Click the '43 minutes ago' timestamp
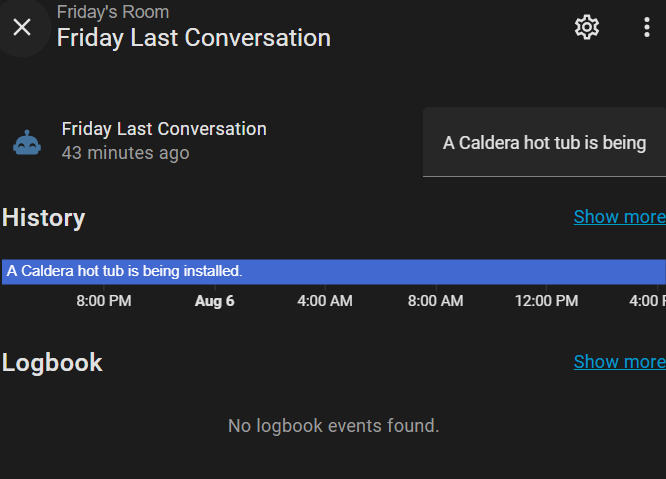 pyautogui.click(x=125, y=153)
